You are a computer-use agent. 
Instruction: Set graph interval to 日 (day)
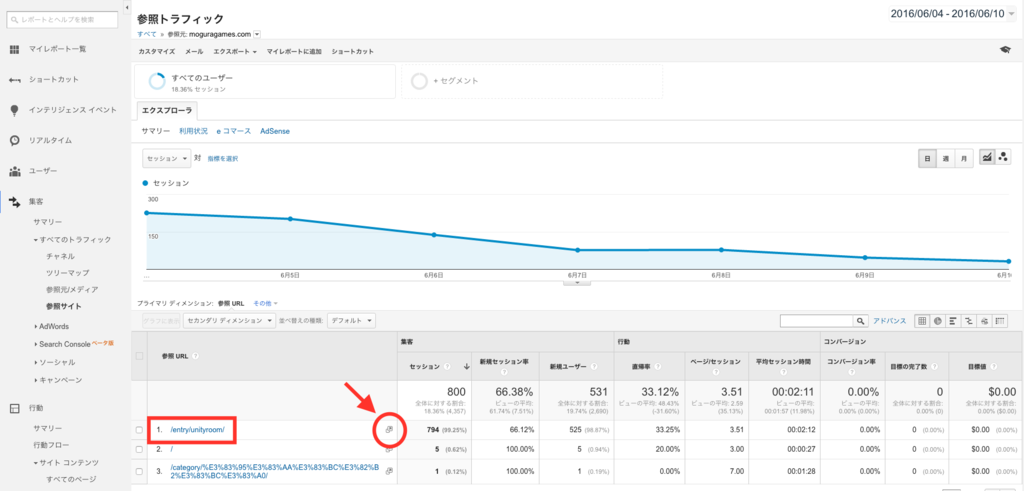point(927,157)
